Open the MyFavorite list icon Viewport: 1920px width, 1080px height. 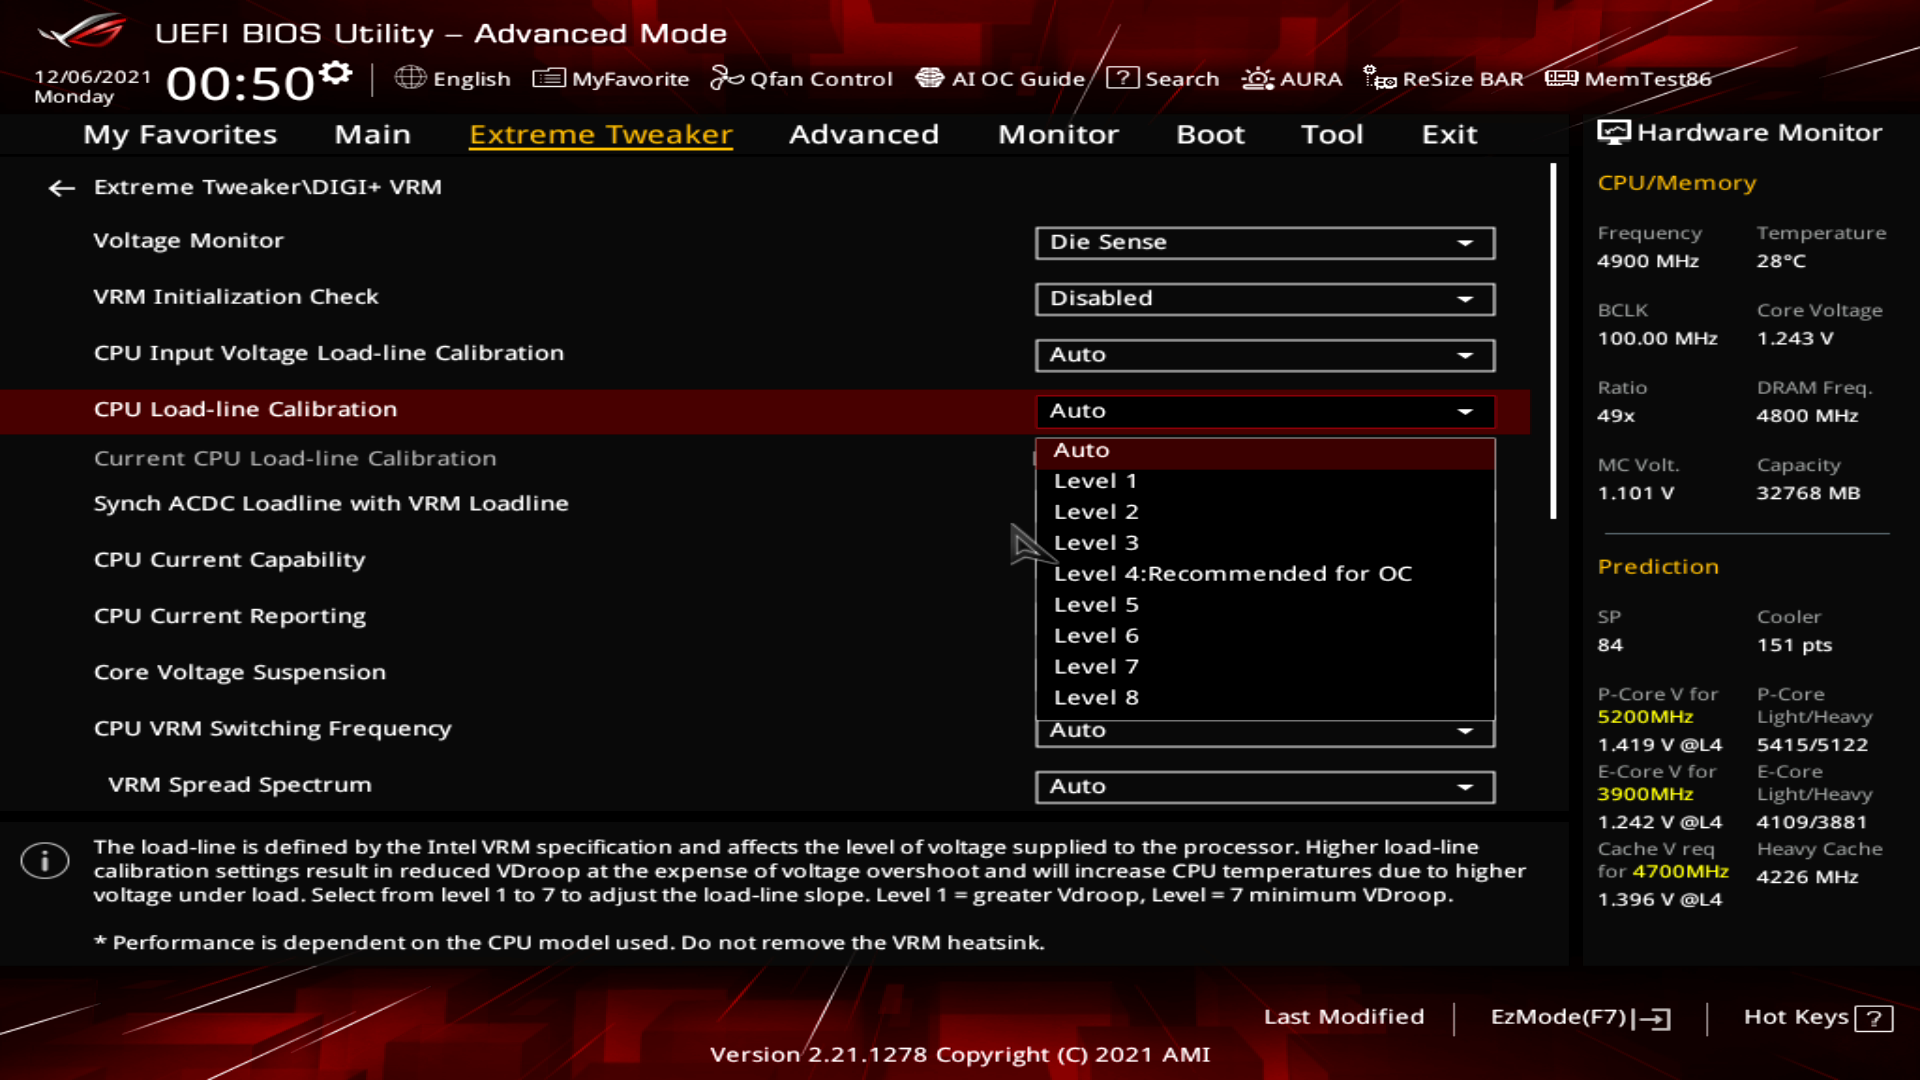[549, 78]
